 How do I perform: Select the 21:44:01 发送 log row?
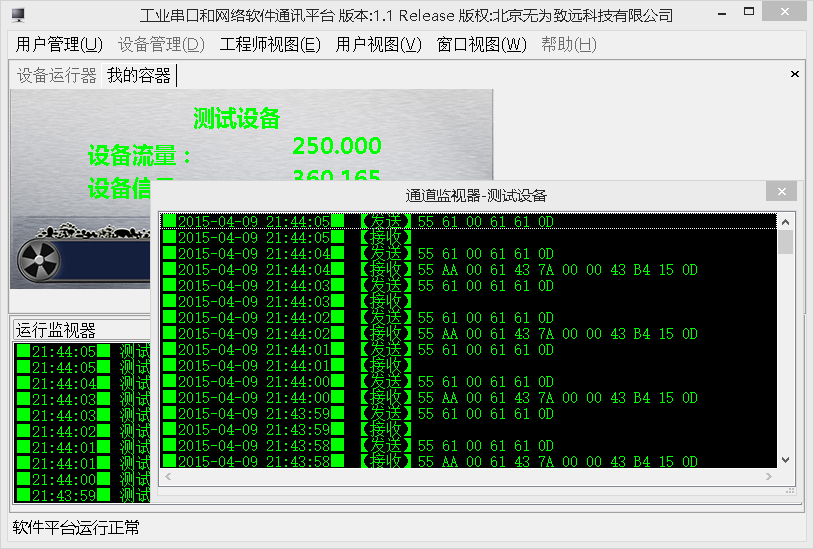pyautogui.click(x=468, y=350)
